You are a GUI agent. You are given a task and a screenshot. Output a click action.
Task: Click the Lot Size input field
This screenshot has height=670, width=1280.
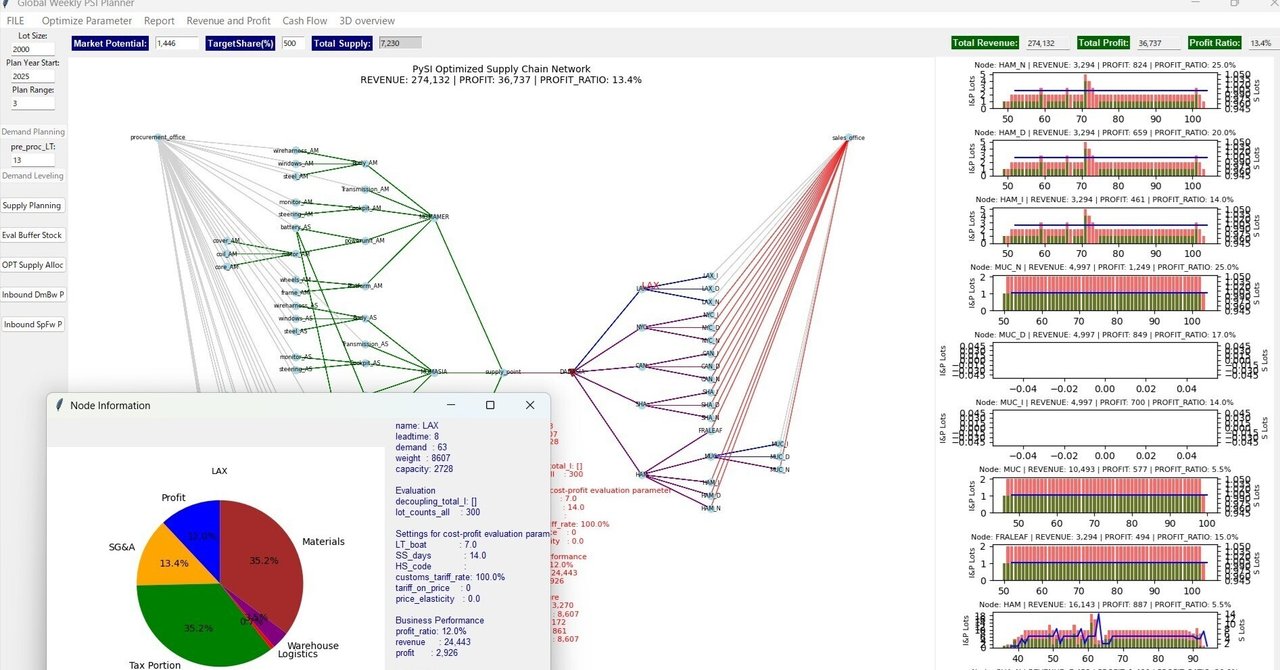tap(33, 49)
